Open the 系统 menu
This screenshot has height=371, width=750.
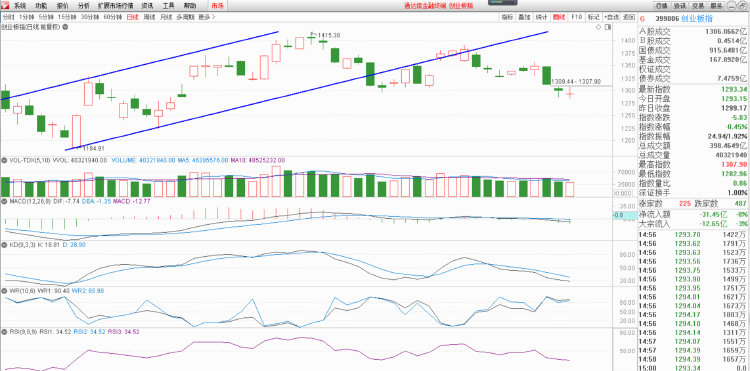(x=20, y=6)
